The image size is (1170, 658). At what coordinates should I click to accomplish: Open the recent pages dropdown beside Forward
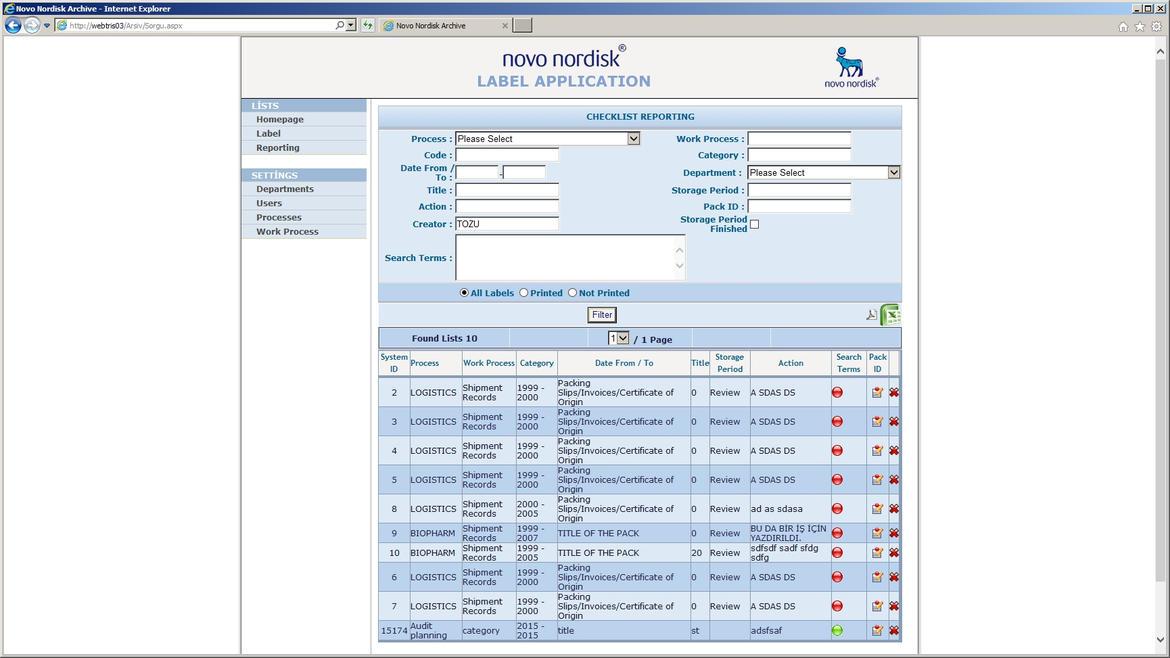[x=47, y=25]
